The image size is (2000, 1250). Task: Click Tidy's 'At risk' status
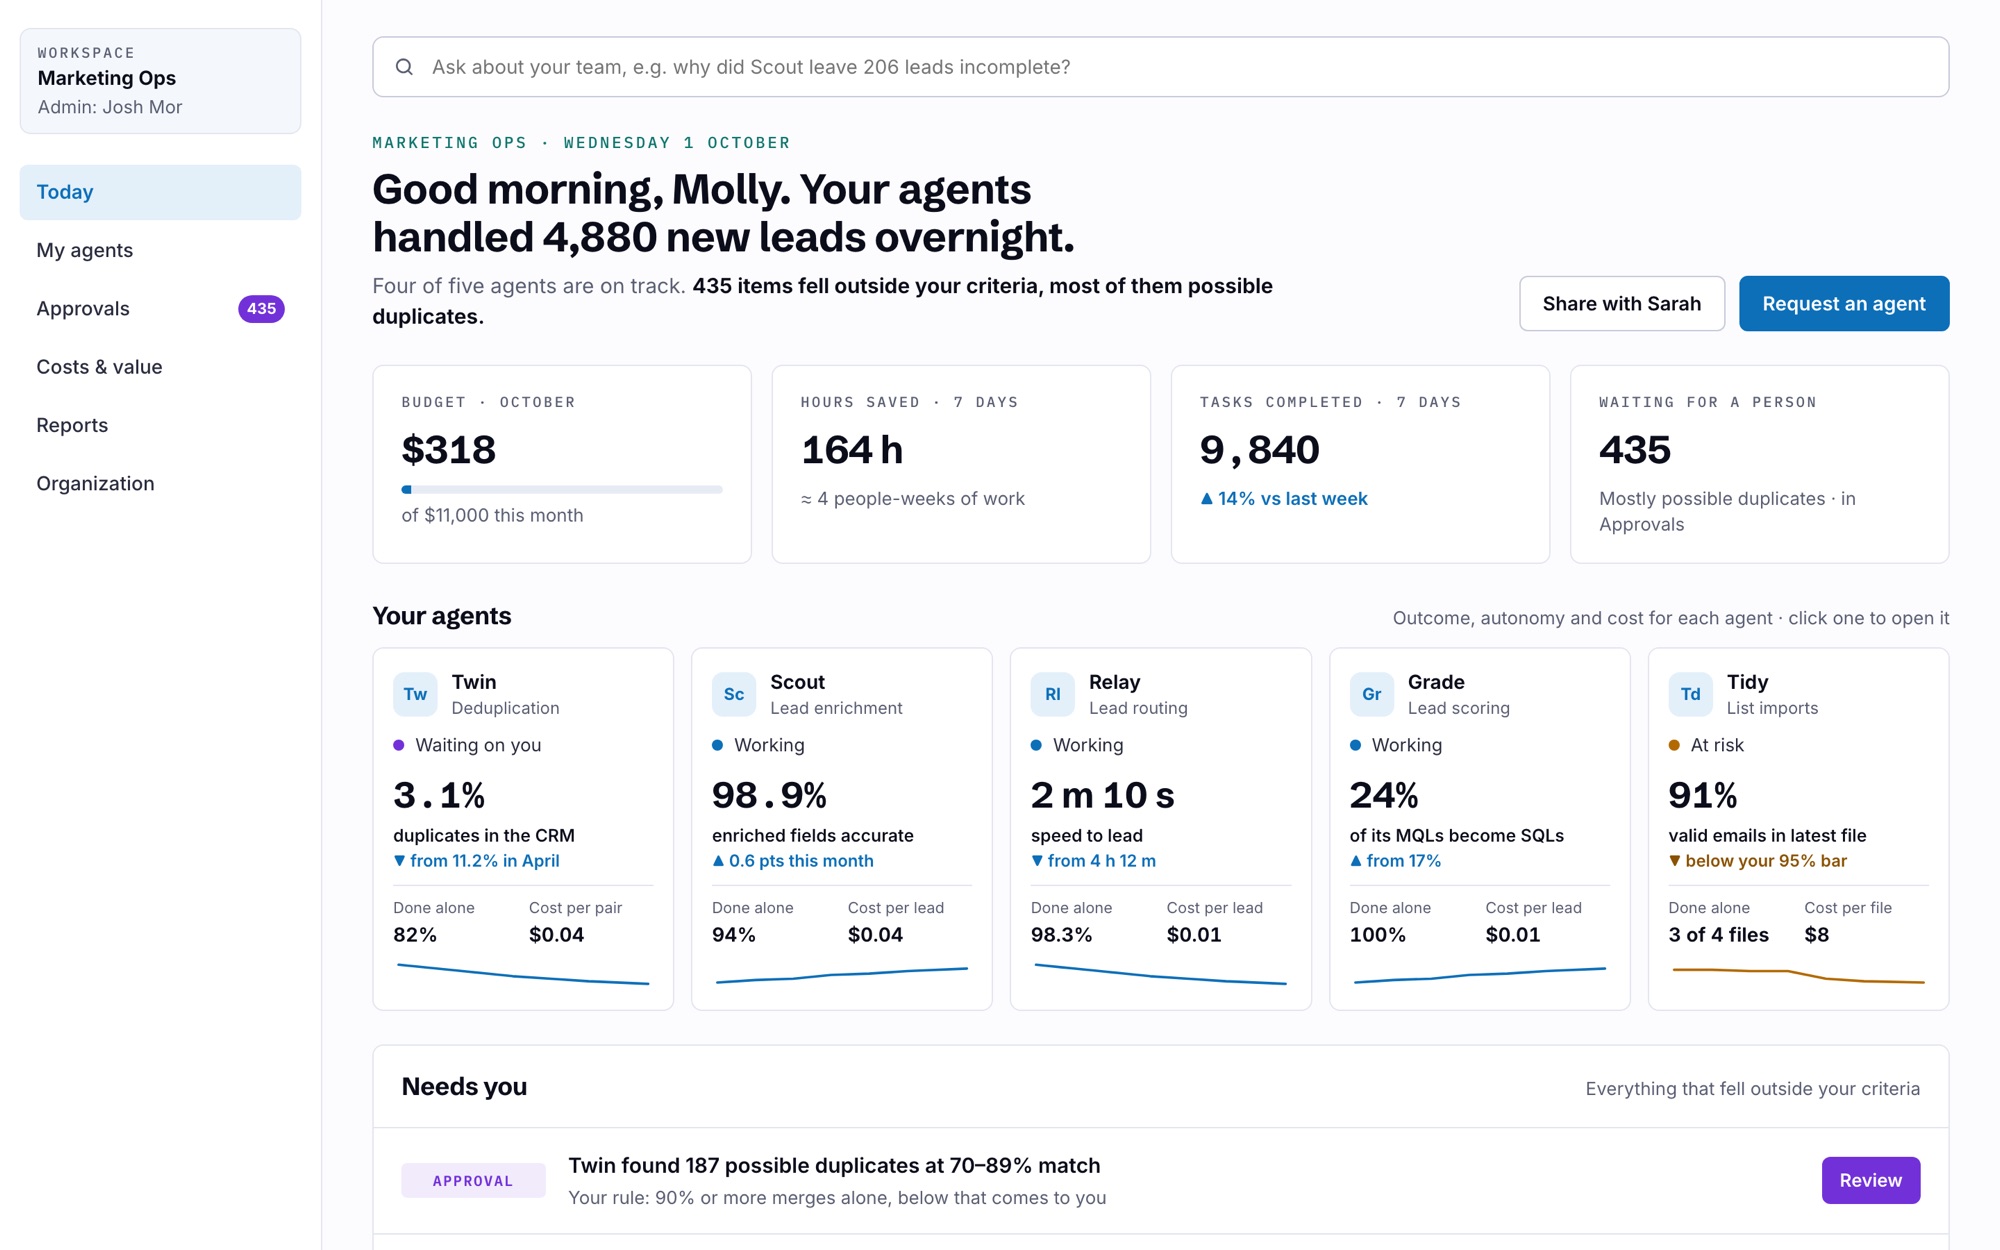coord(1706,745)
